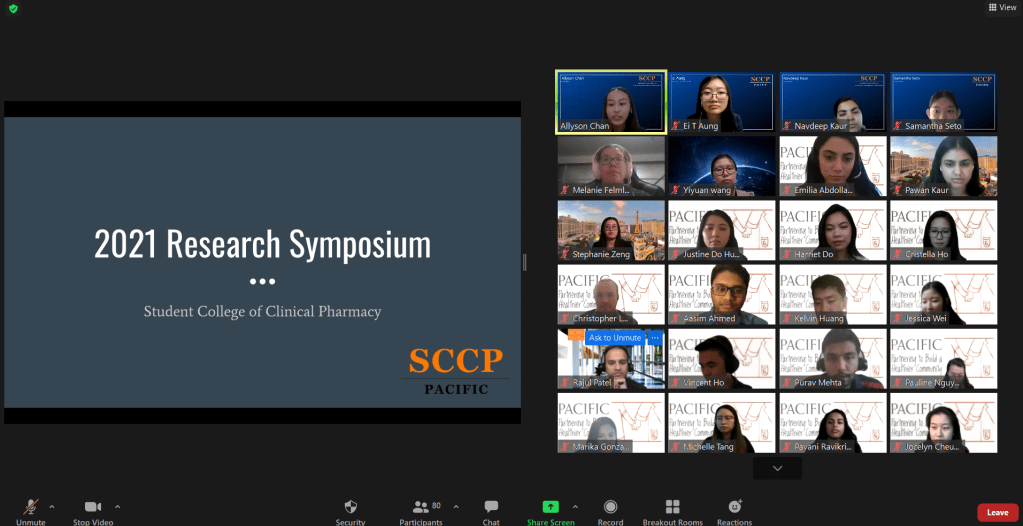Click Ask to Unmute on Rajul Patel
This screenshot has width=1023, height=526.
coord(615,338)
